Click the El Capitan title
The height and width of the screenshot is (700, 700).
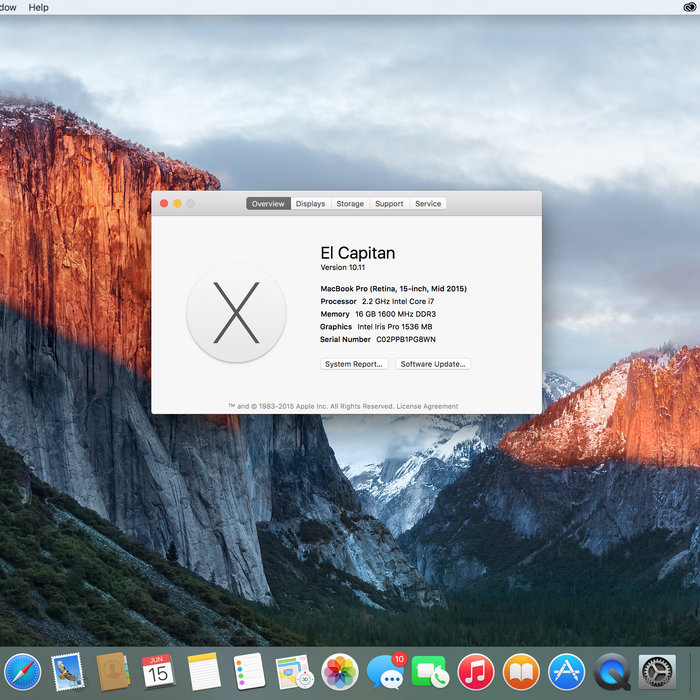tap(358, 253)
